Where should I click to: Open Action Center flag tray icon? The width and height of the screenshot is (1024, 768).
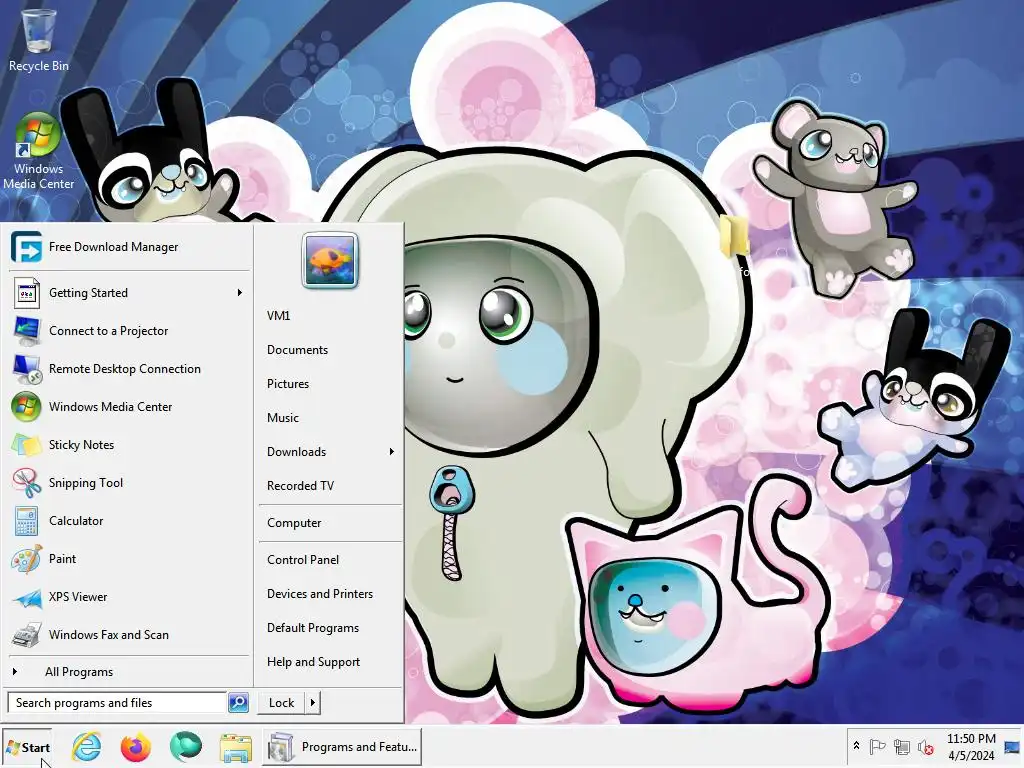point(877,746)
